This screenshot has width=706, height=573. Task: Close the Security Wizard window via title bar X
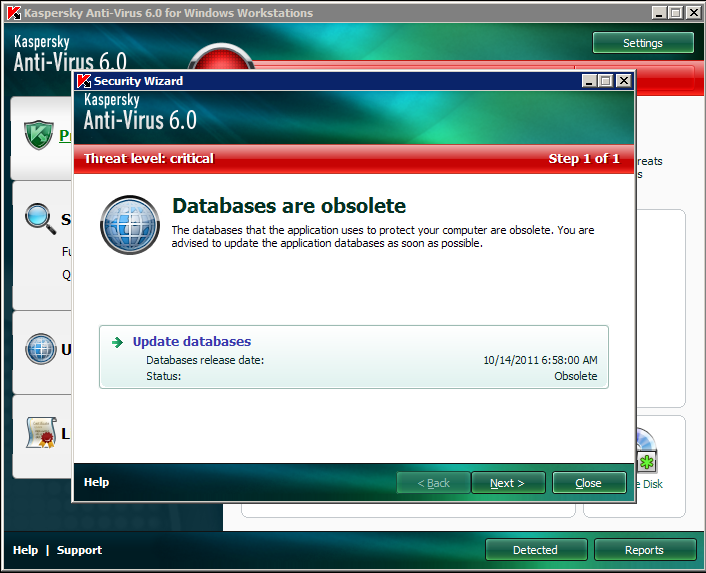[624, 81]
